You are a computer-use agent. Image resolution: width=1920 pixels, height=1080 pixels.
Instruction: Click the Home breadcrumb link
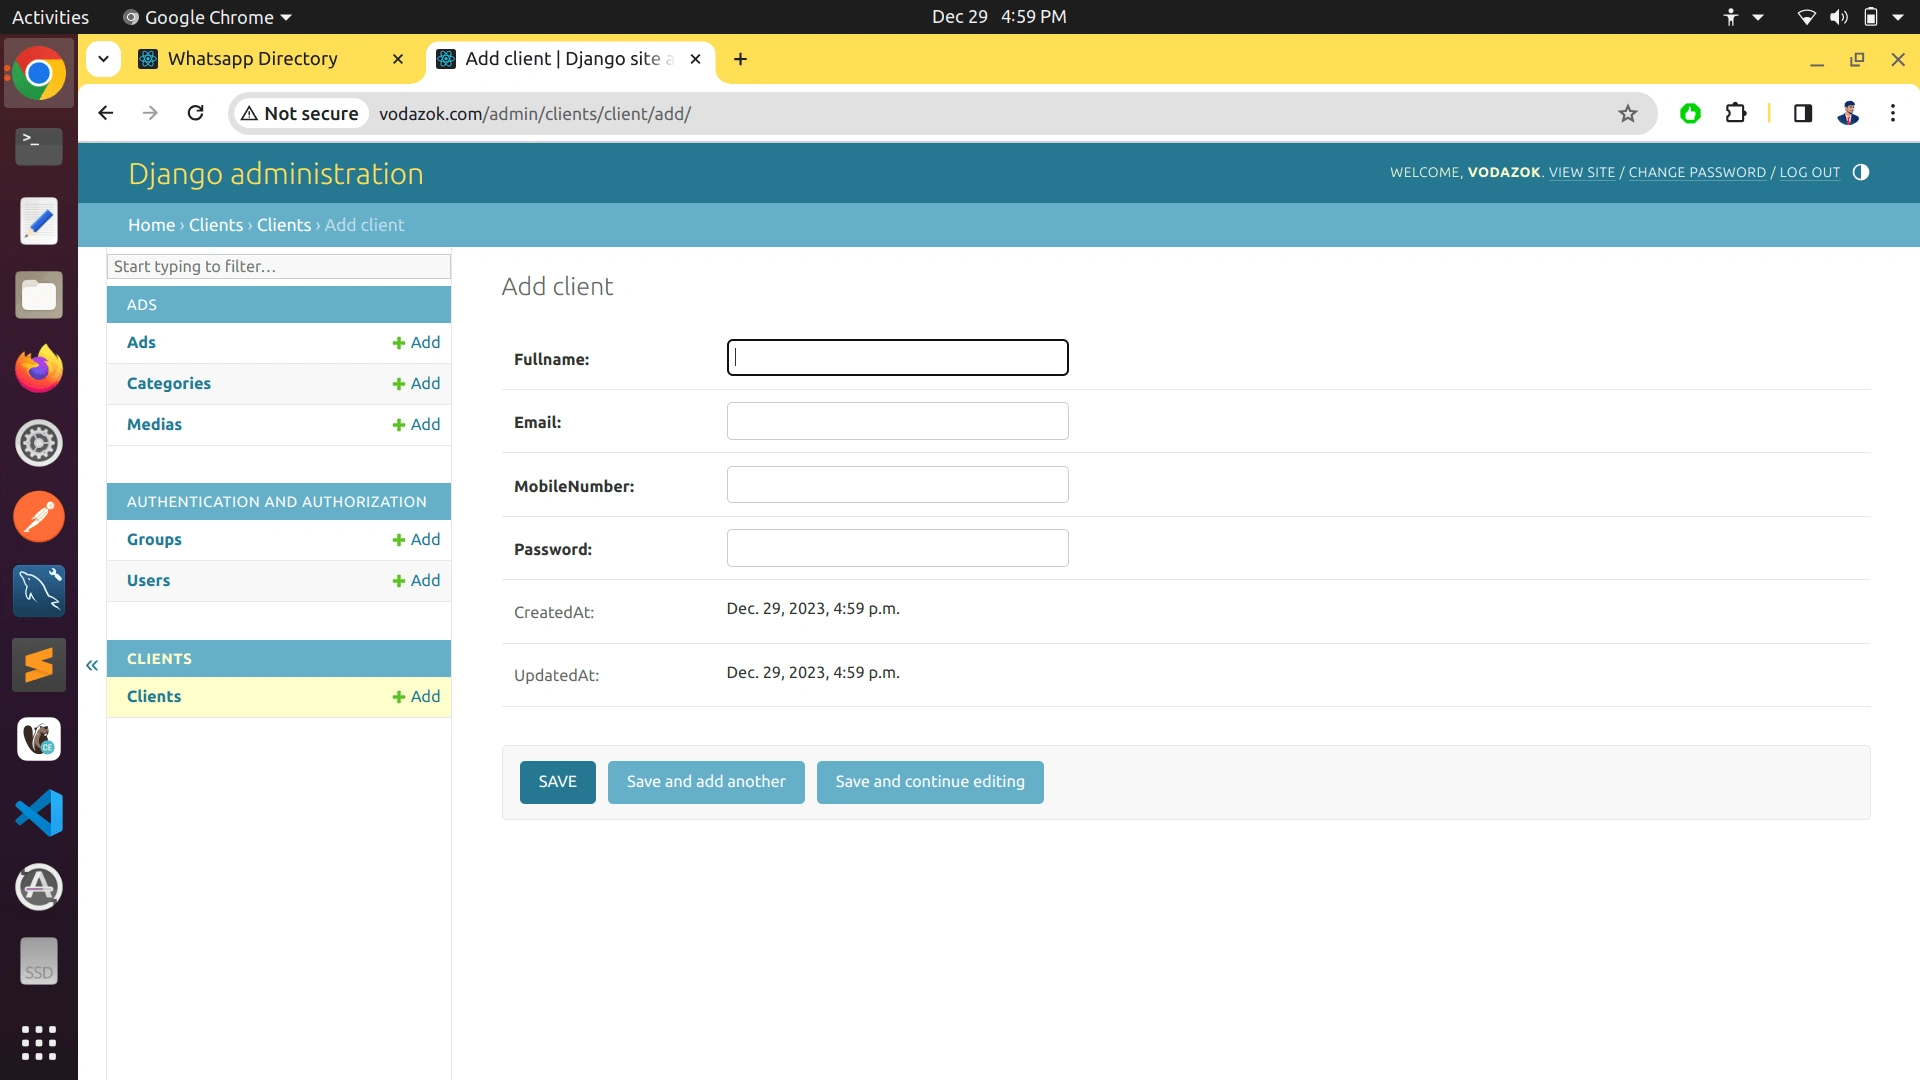click(x=152, y=224)
